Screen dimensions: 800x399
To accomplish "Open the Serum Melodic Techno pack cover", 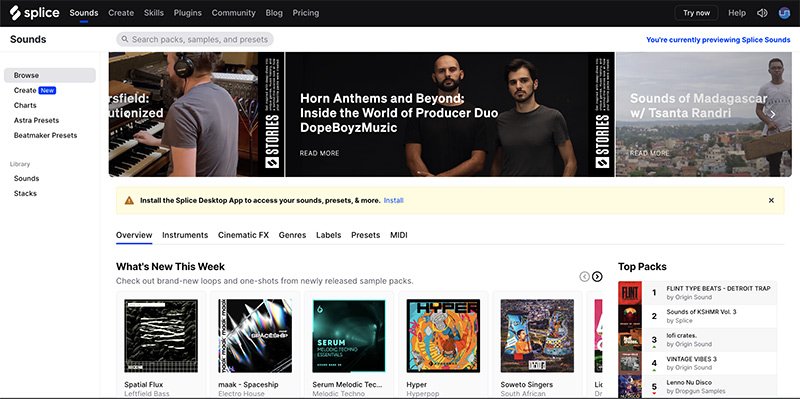I will point(349,336).
